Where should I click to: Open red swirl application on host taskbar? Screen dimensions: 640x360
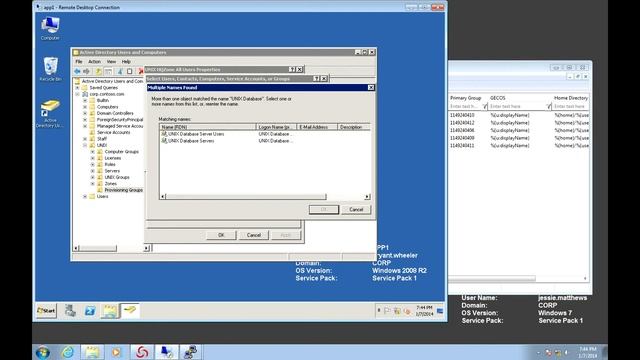[x=142, y=352]
